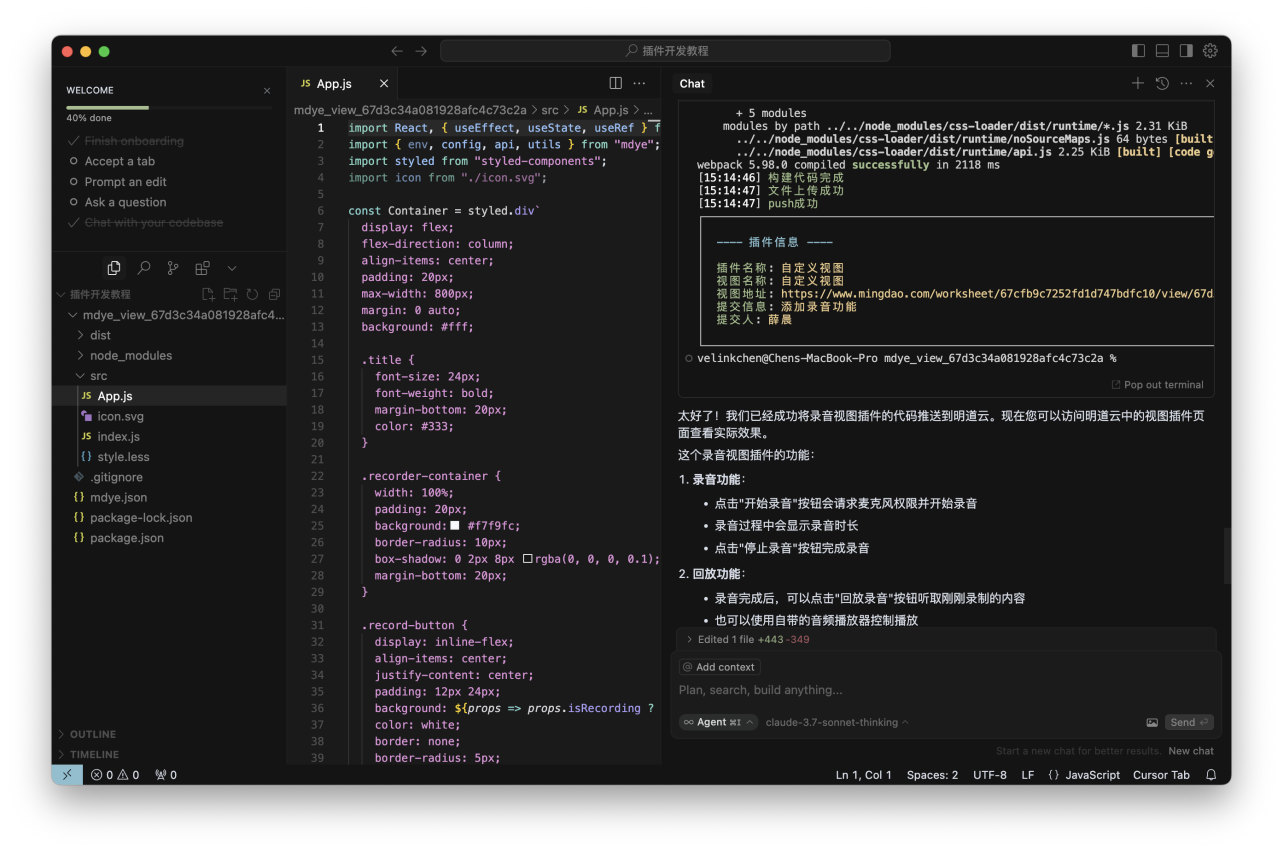Check the 'Accept a tab' onboarding item
Screen dimensions: 1283x853
[74, 161]
